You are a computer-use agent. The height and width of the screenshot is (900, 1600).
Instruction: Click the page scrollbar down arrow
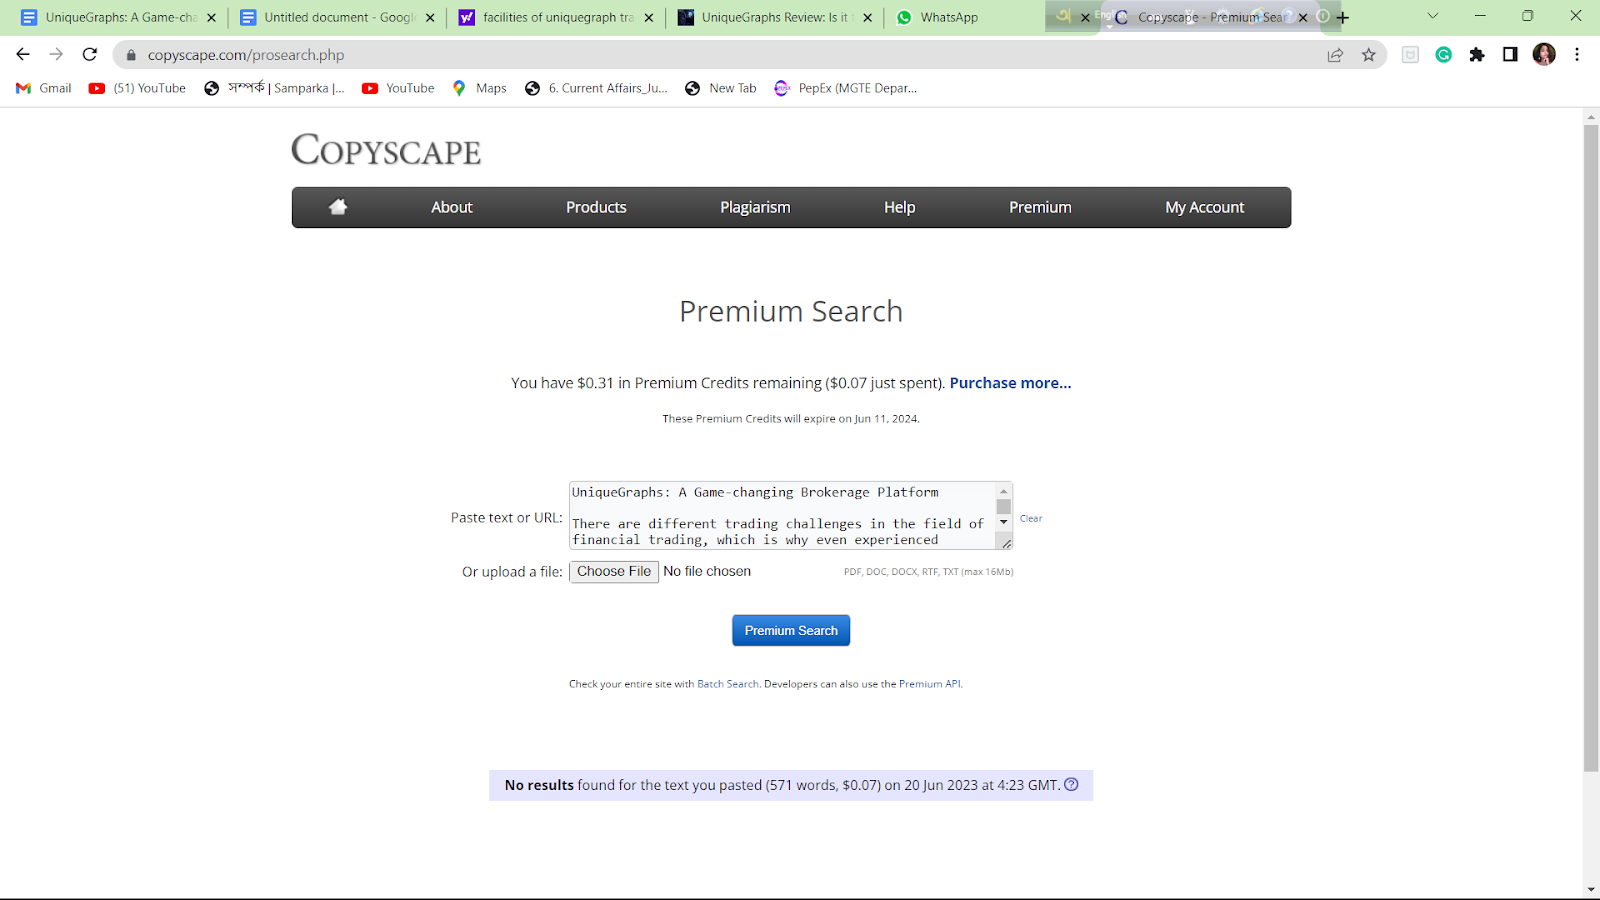coord(1591,890)
